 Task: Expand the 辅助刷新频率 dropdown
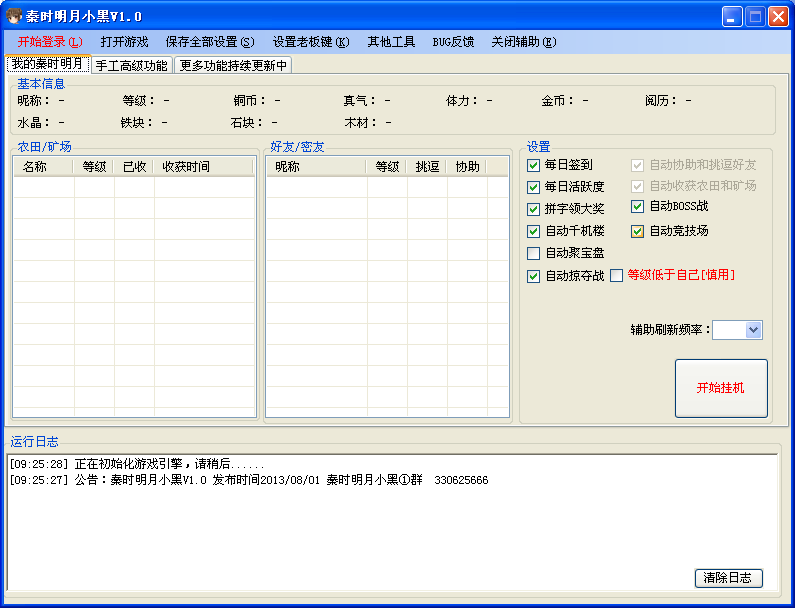753,330
